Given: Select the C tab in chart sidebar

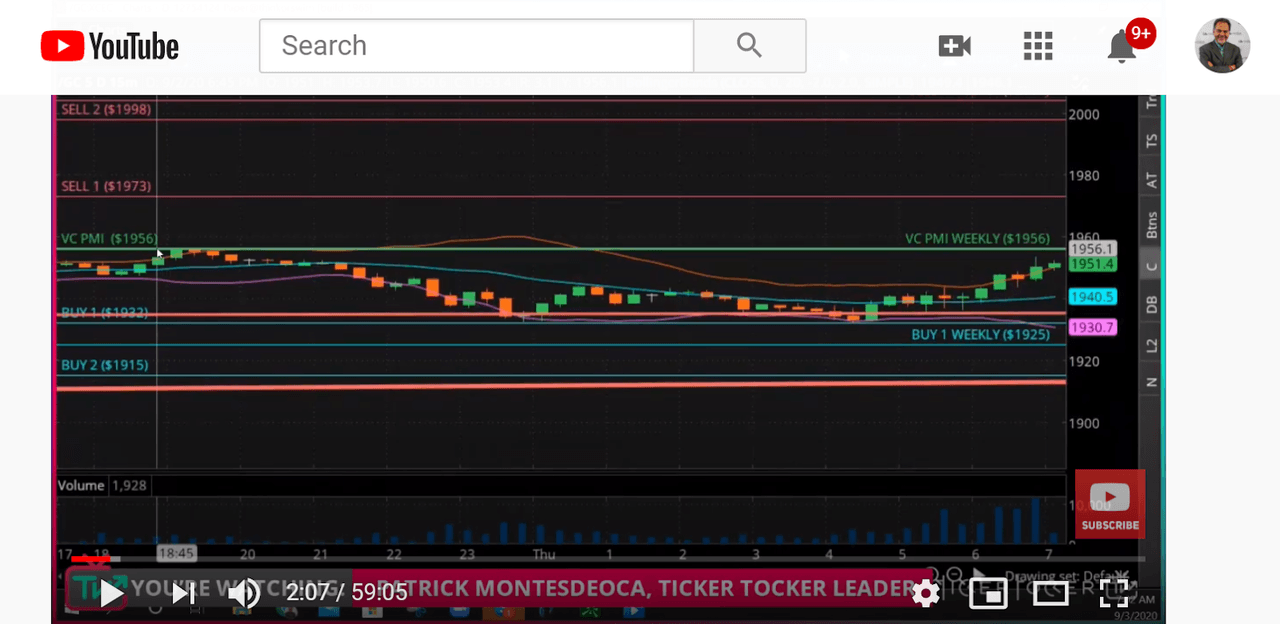Looking at the screenshot, I should (x=1152, y=266).
